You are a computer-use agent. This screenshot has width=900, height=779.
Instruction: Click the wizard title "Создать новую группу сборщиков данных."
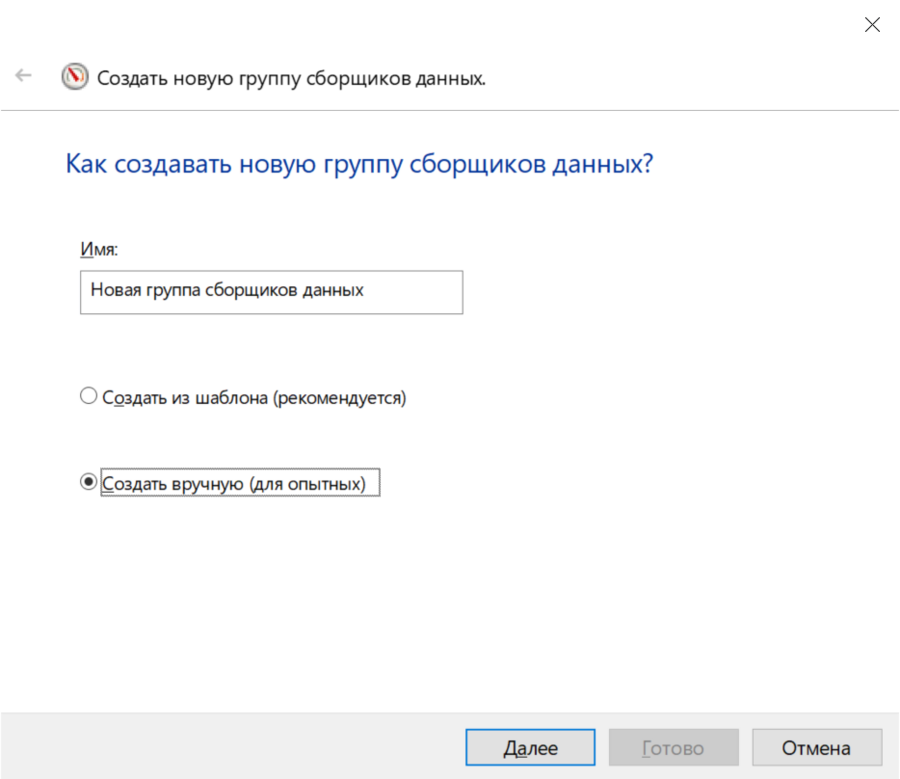click(291, 78)
